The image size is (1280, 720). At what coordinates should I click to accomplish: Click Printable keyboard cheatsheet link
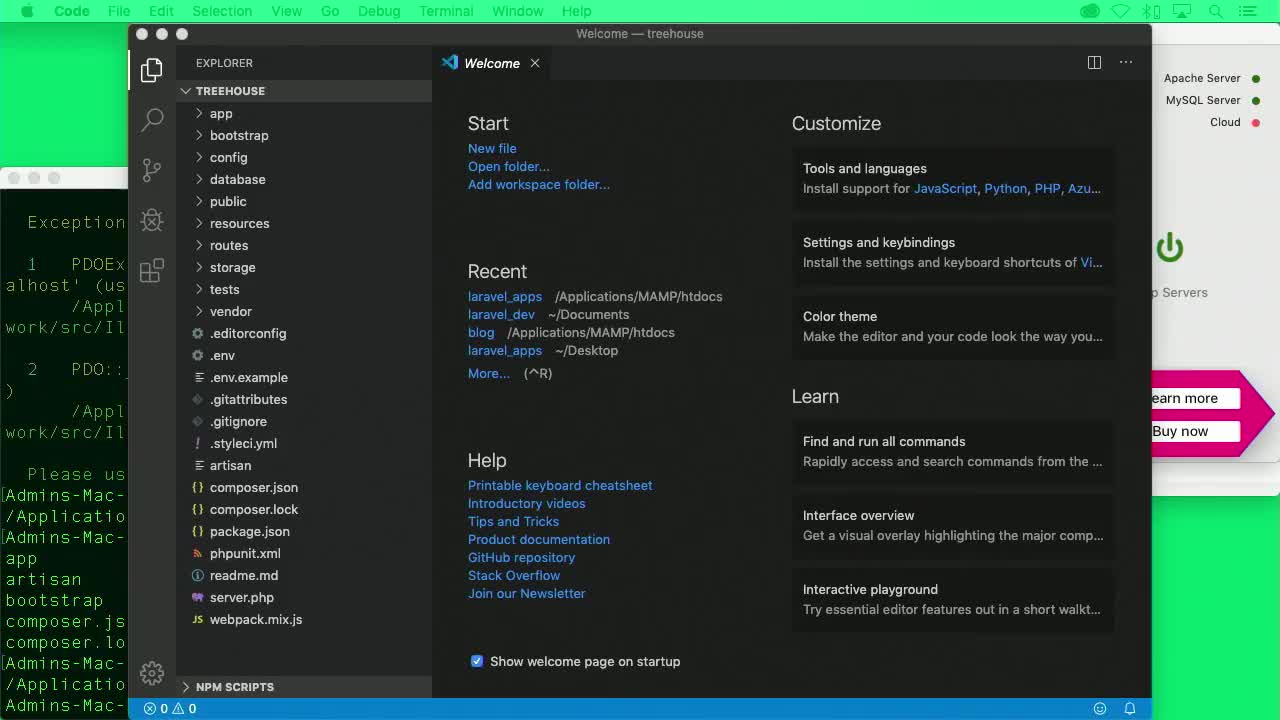coord(560,485)
